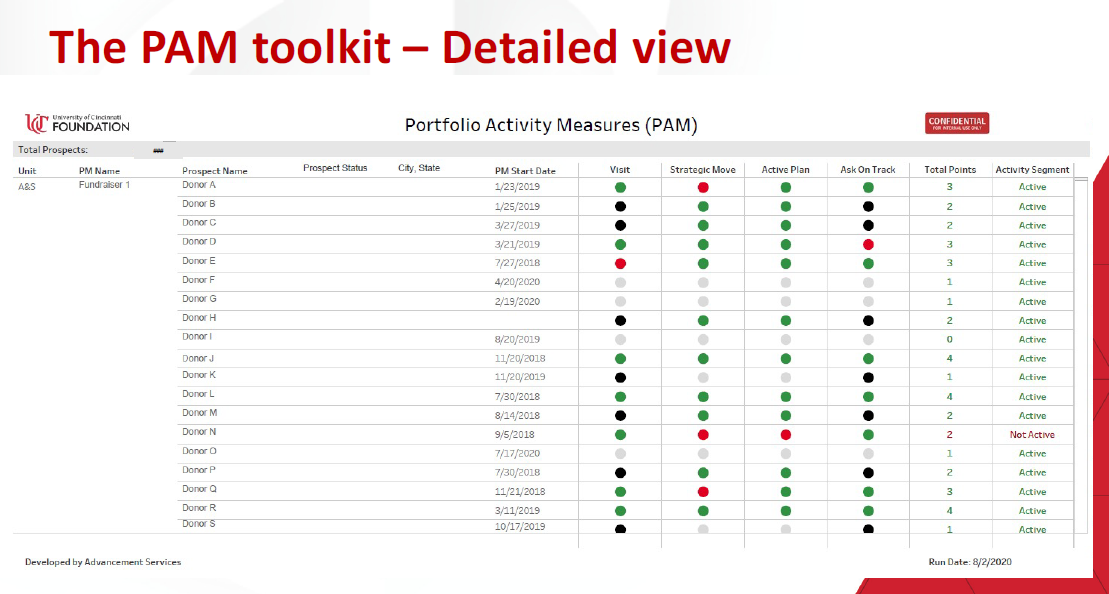The image size is (1109, 594).
Task: Click Donor I's gray Ask On Track dot
Action: [x=868, y=339]
